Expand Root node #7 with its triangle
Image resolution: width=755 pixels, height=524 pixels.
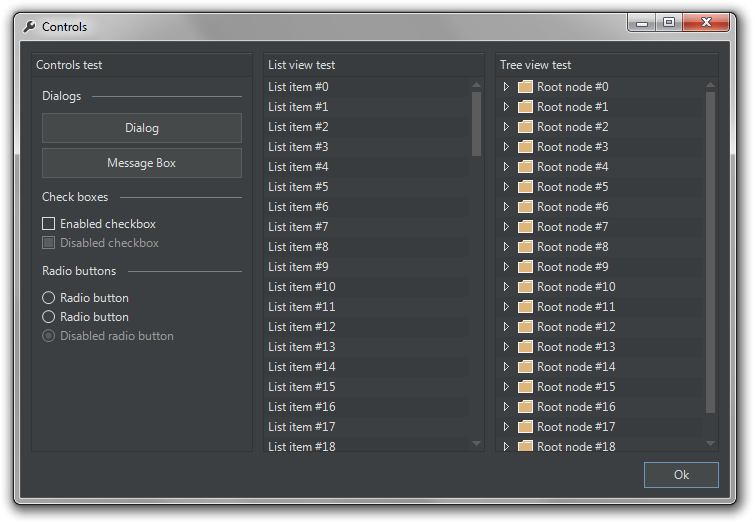pos(506,227)
